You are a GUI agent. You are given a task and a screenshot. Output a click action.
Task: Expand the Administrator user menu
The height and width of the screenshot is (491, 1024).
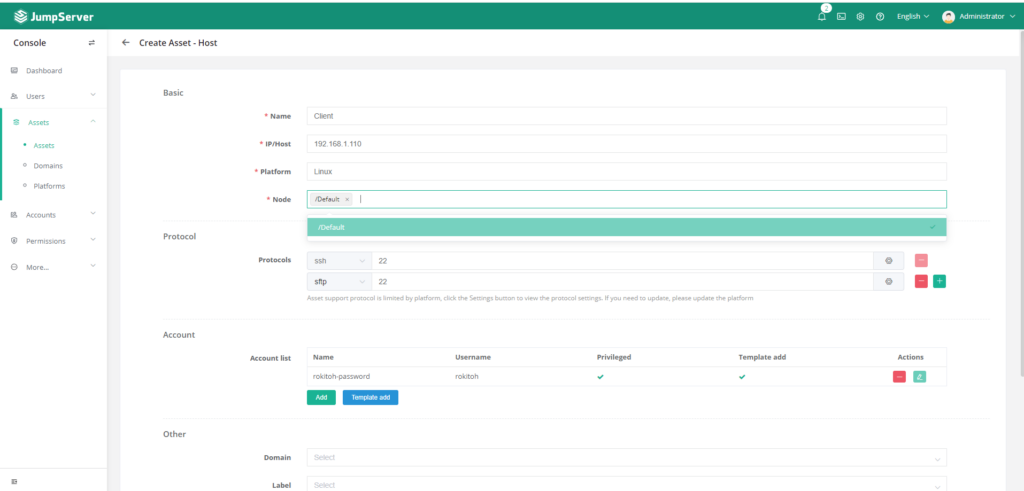(979, 17)
